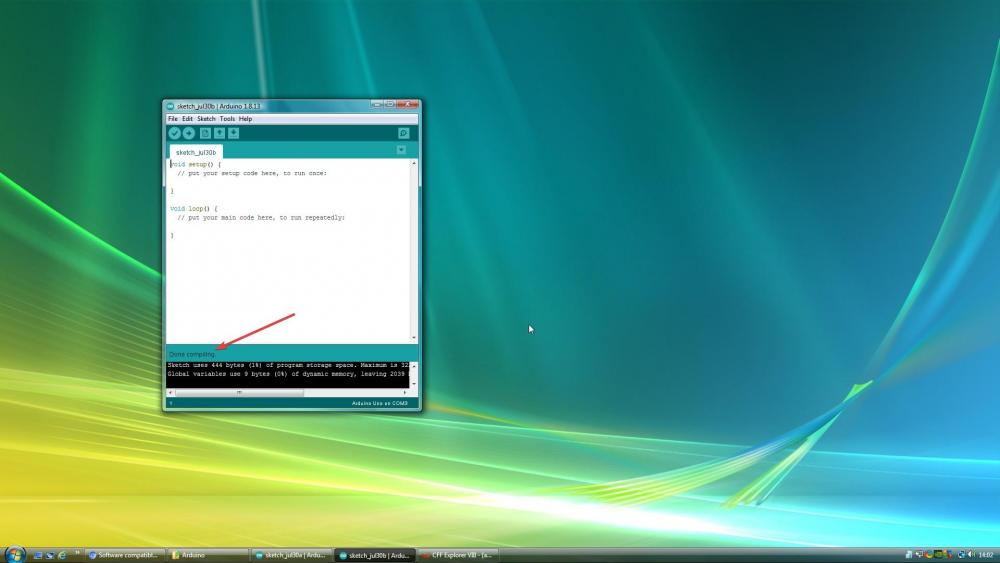Image resolution: width=1000 pixels, height=563 pixels.
Task: Open the Software compatibility taskbar button
Action: pos(124,555)
